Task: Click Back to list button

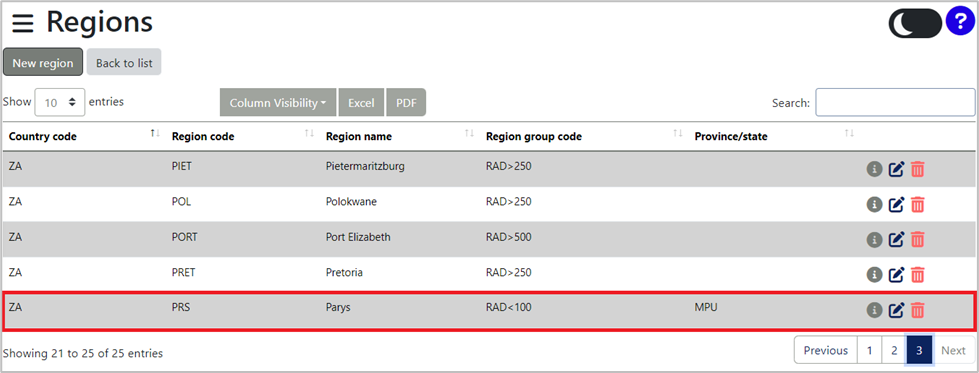Action: point(124,62)
